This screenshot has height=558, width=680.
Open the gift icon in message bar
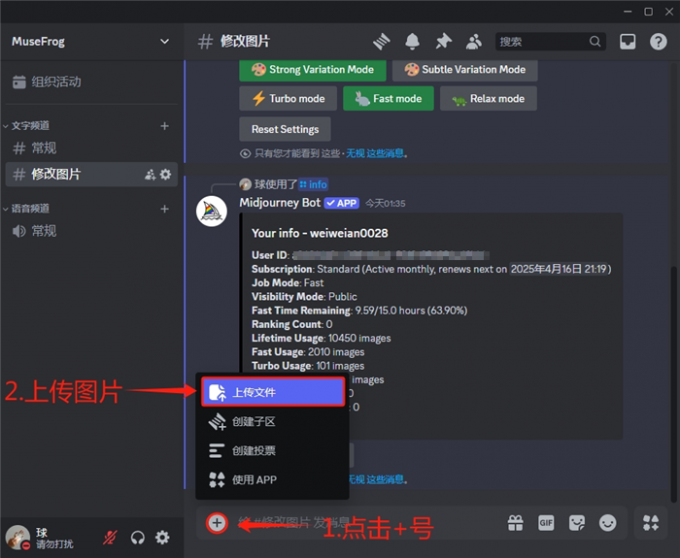[x=515, y=523]
